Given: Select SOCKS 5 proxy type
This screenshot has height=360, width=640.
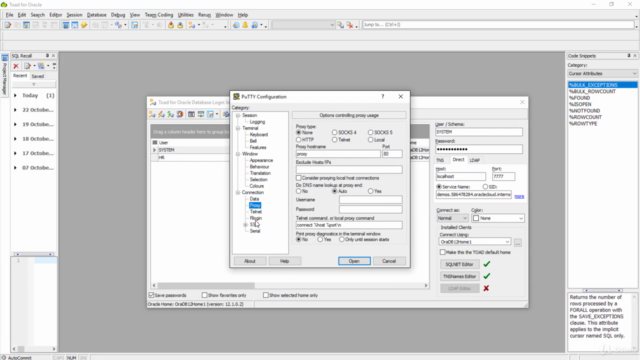Looking at the screenshot, I should (370, 132).
